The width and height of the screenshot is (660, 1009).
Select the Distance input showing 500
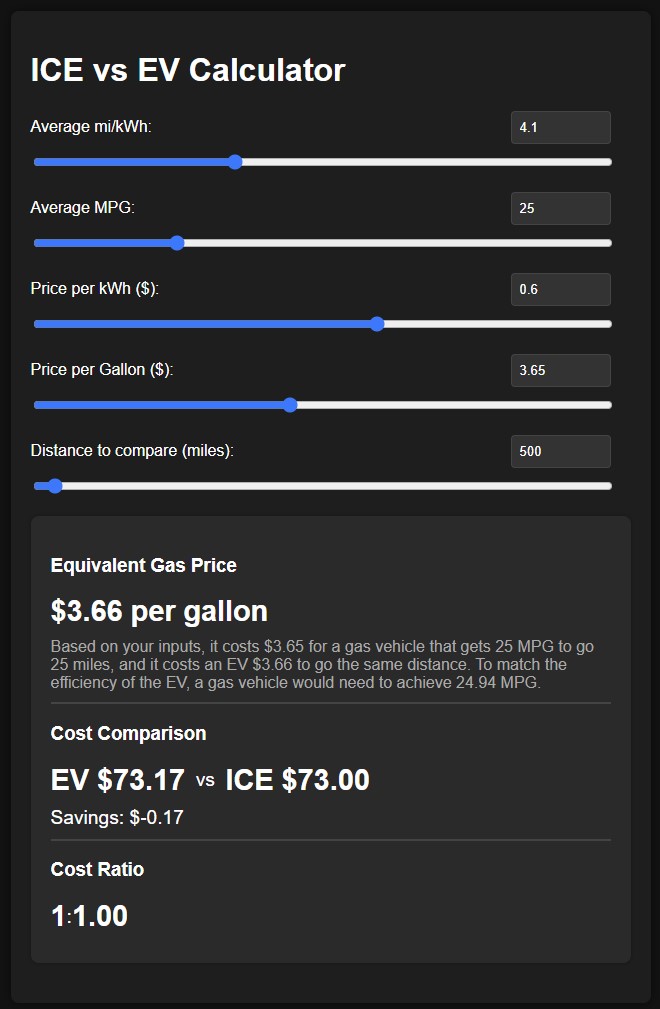[560, 451]
